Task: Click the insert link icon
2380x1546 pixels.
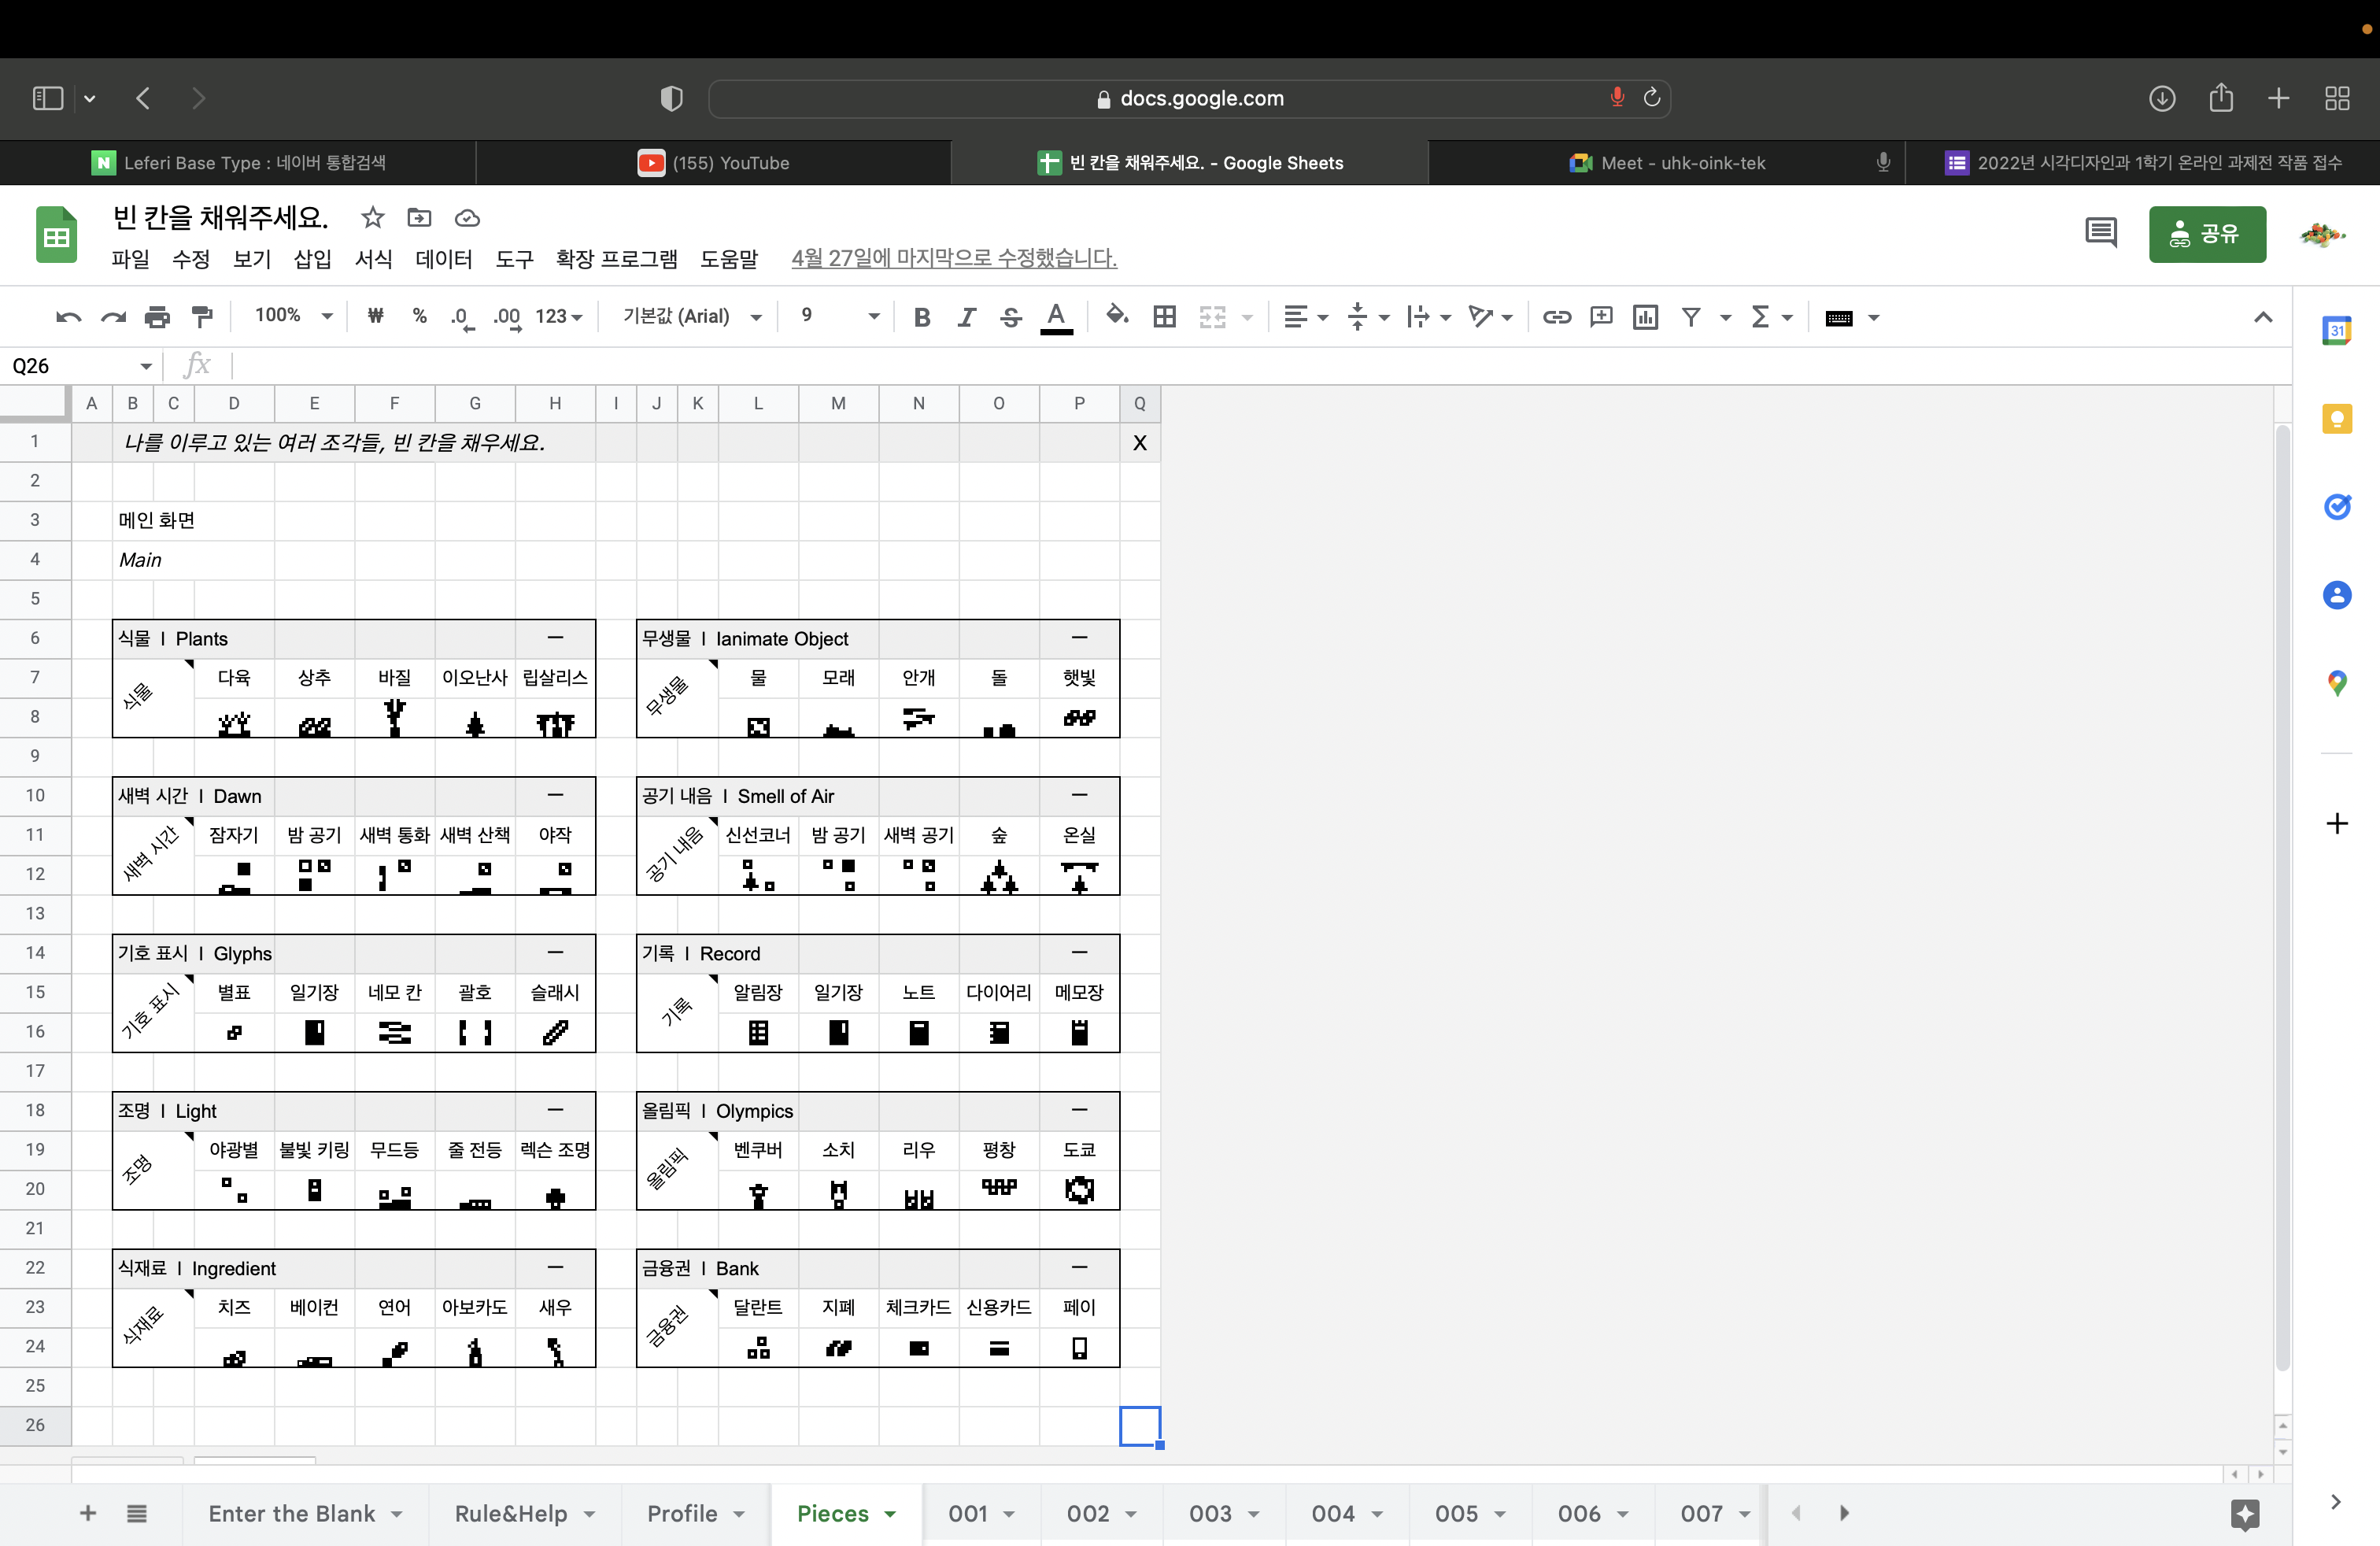Action: 1556,317
